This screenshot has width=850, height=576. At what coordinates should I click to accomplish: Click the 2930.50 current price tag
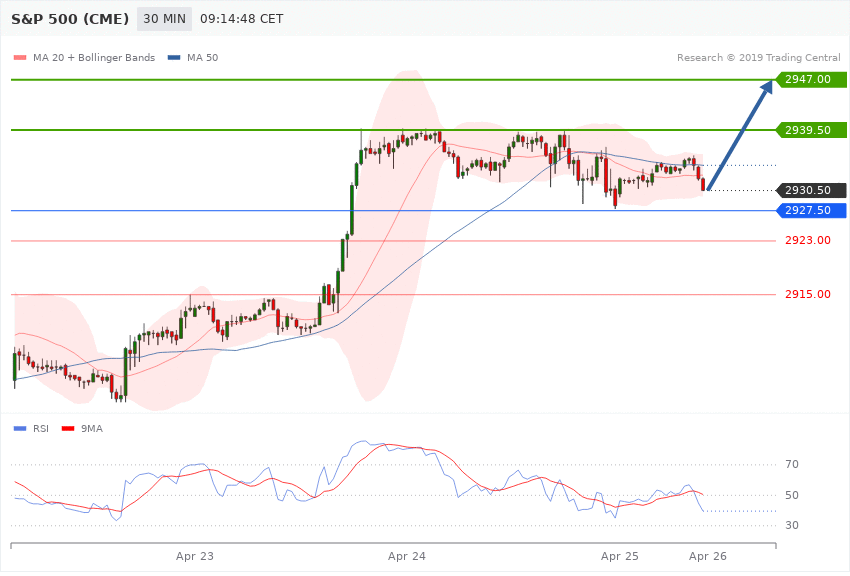tap(811, 190)
